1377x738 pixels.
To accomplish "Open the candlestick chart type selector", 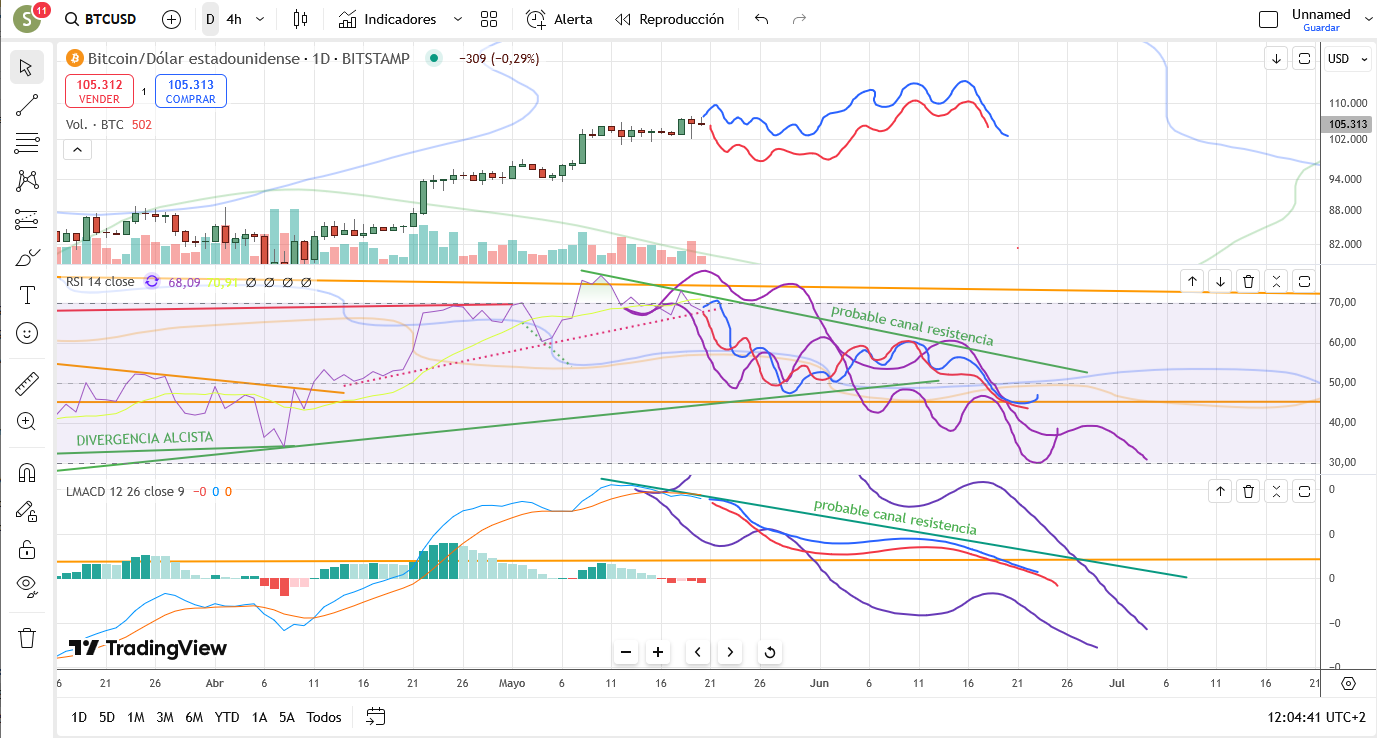I will [x=300, y=19].
